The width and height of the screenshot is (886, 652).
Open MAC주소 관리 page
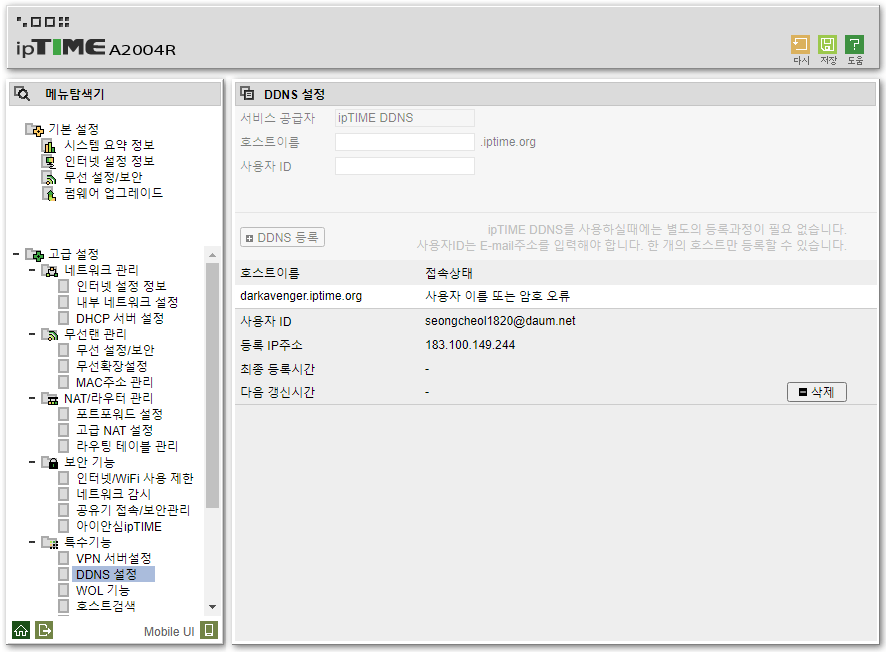click(x=115, y=382)
